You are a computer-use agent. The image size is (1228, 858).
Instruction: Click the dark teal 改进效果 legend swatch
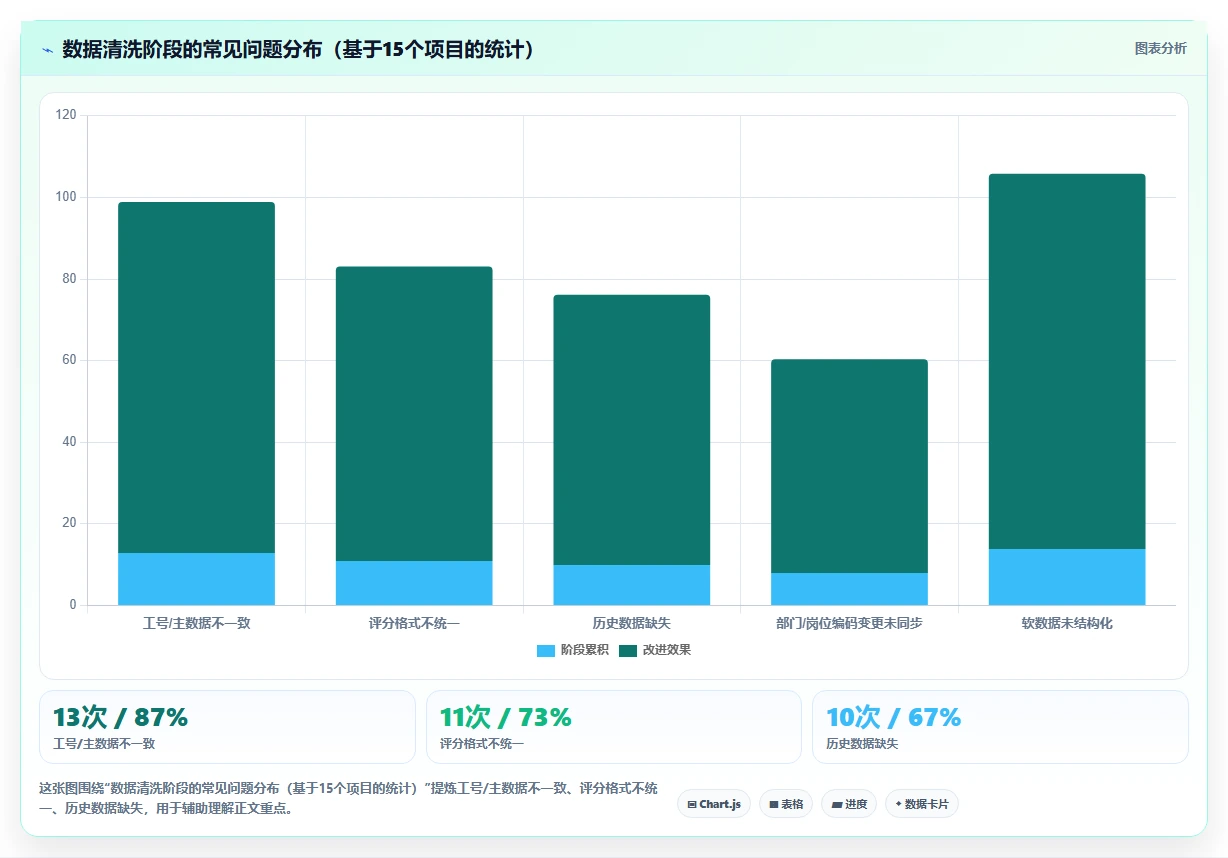(628, 650)
